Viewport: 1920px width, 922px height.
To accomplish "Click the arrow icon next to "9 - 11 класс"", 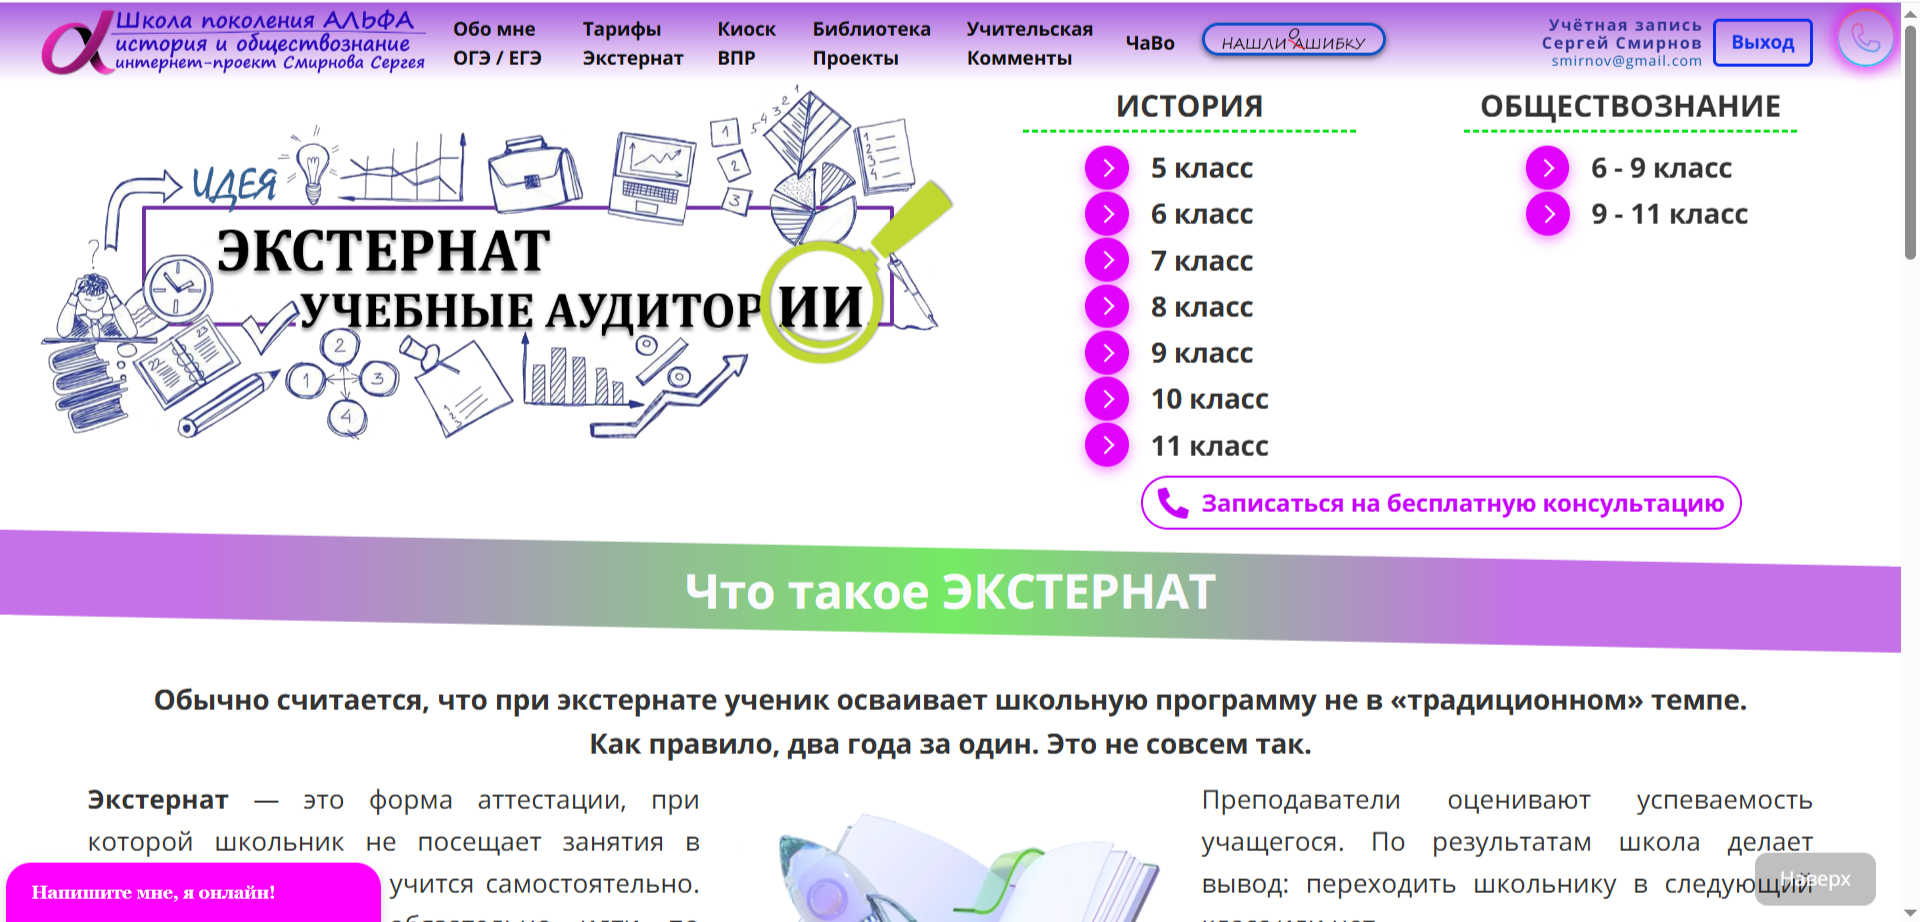I will point(1546,213).
